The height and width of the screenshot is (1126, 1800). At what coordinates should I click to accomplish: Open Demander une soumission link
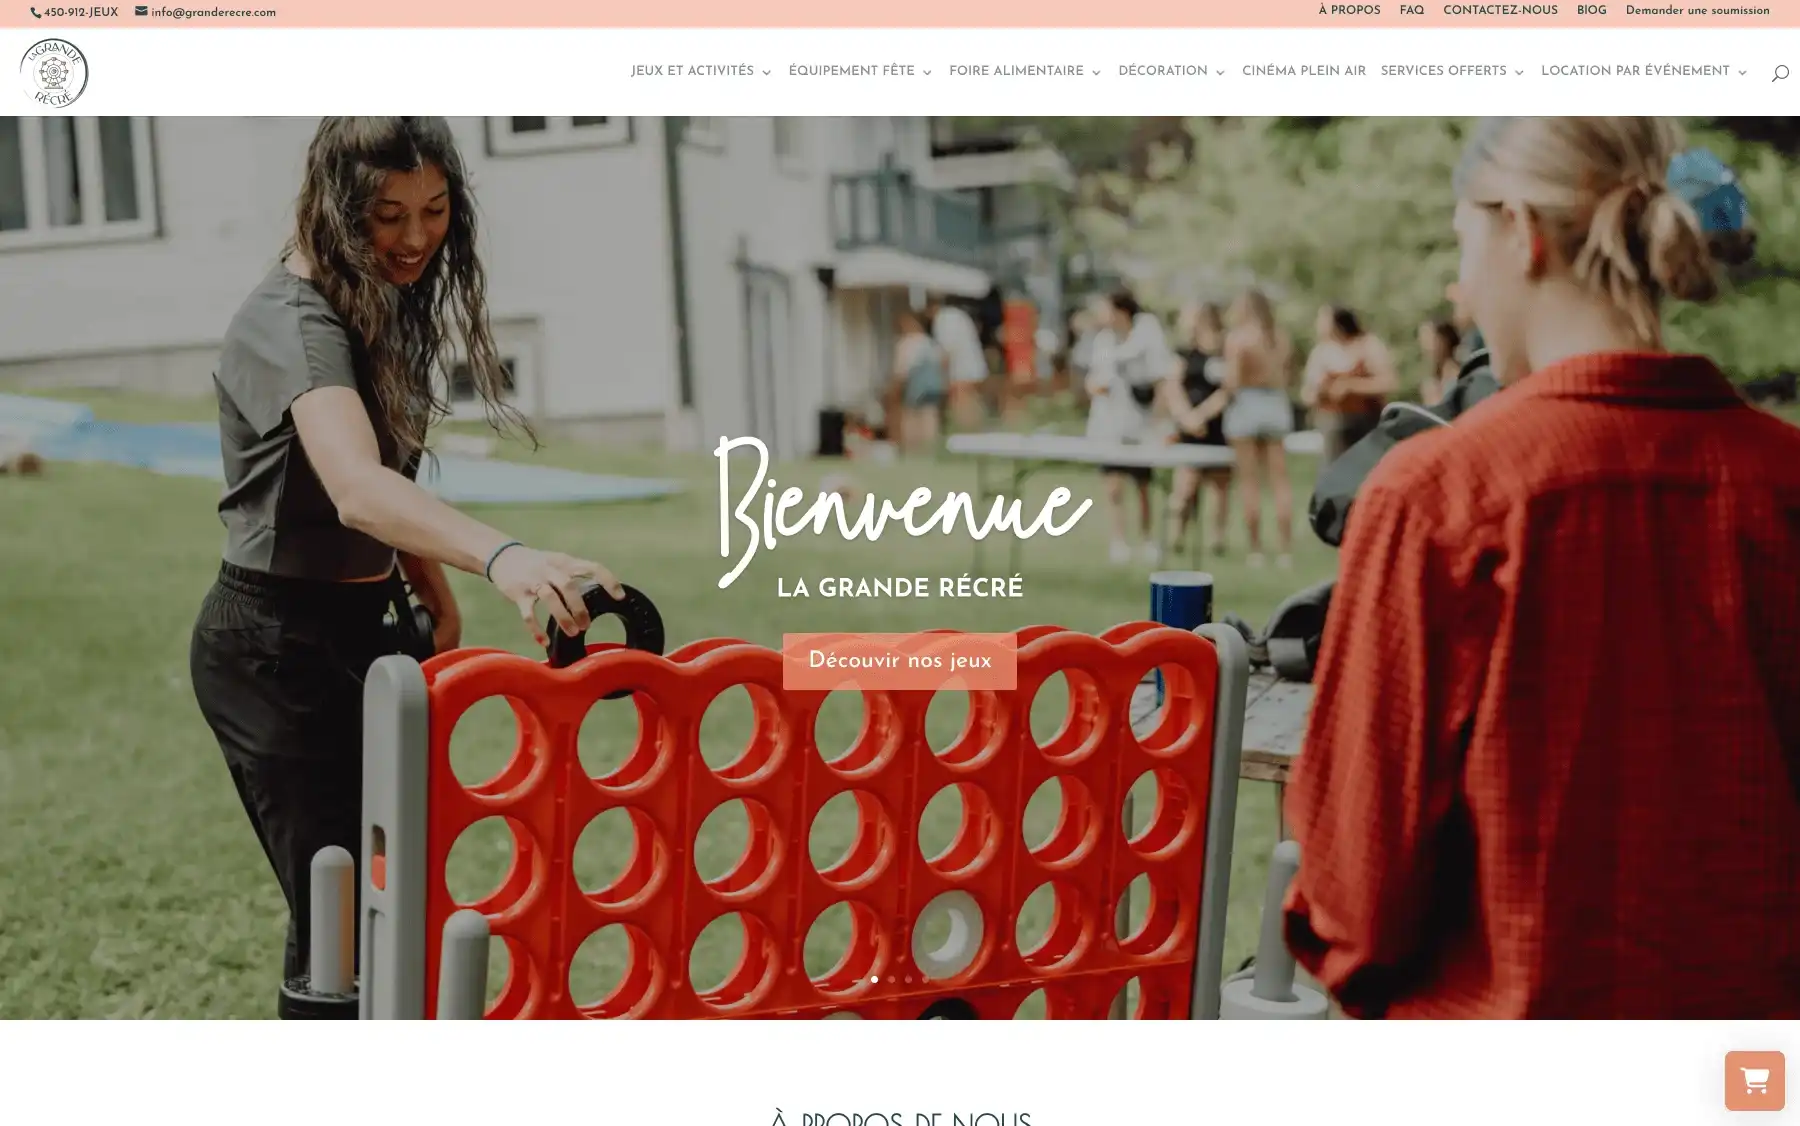[x=1697, y=11]
